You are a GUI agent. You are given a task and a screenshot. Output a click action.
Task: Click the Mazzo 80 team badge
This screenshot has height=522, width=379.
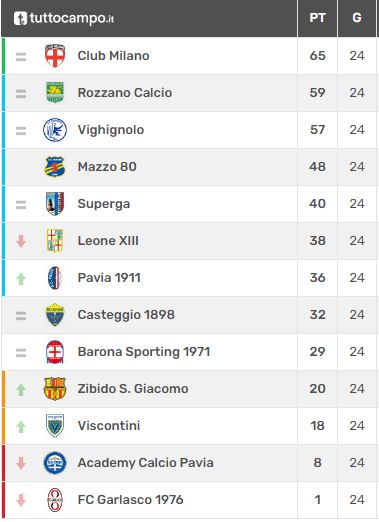(55, 167)
